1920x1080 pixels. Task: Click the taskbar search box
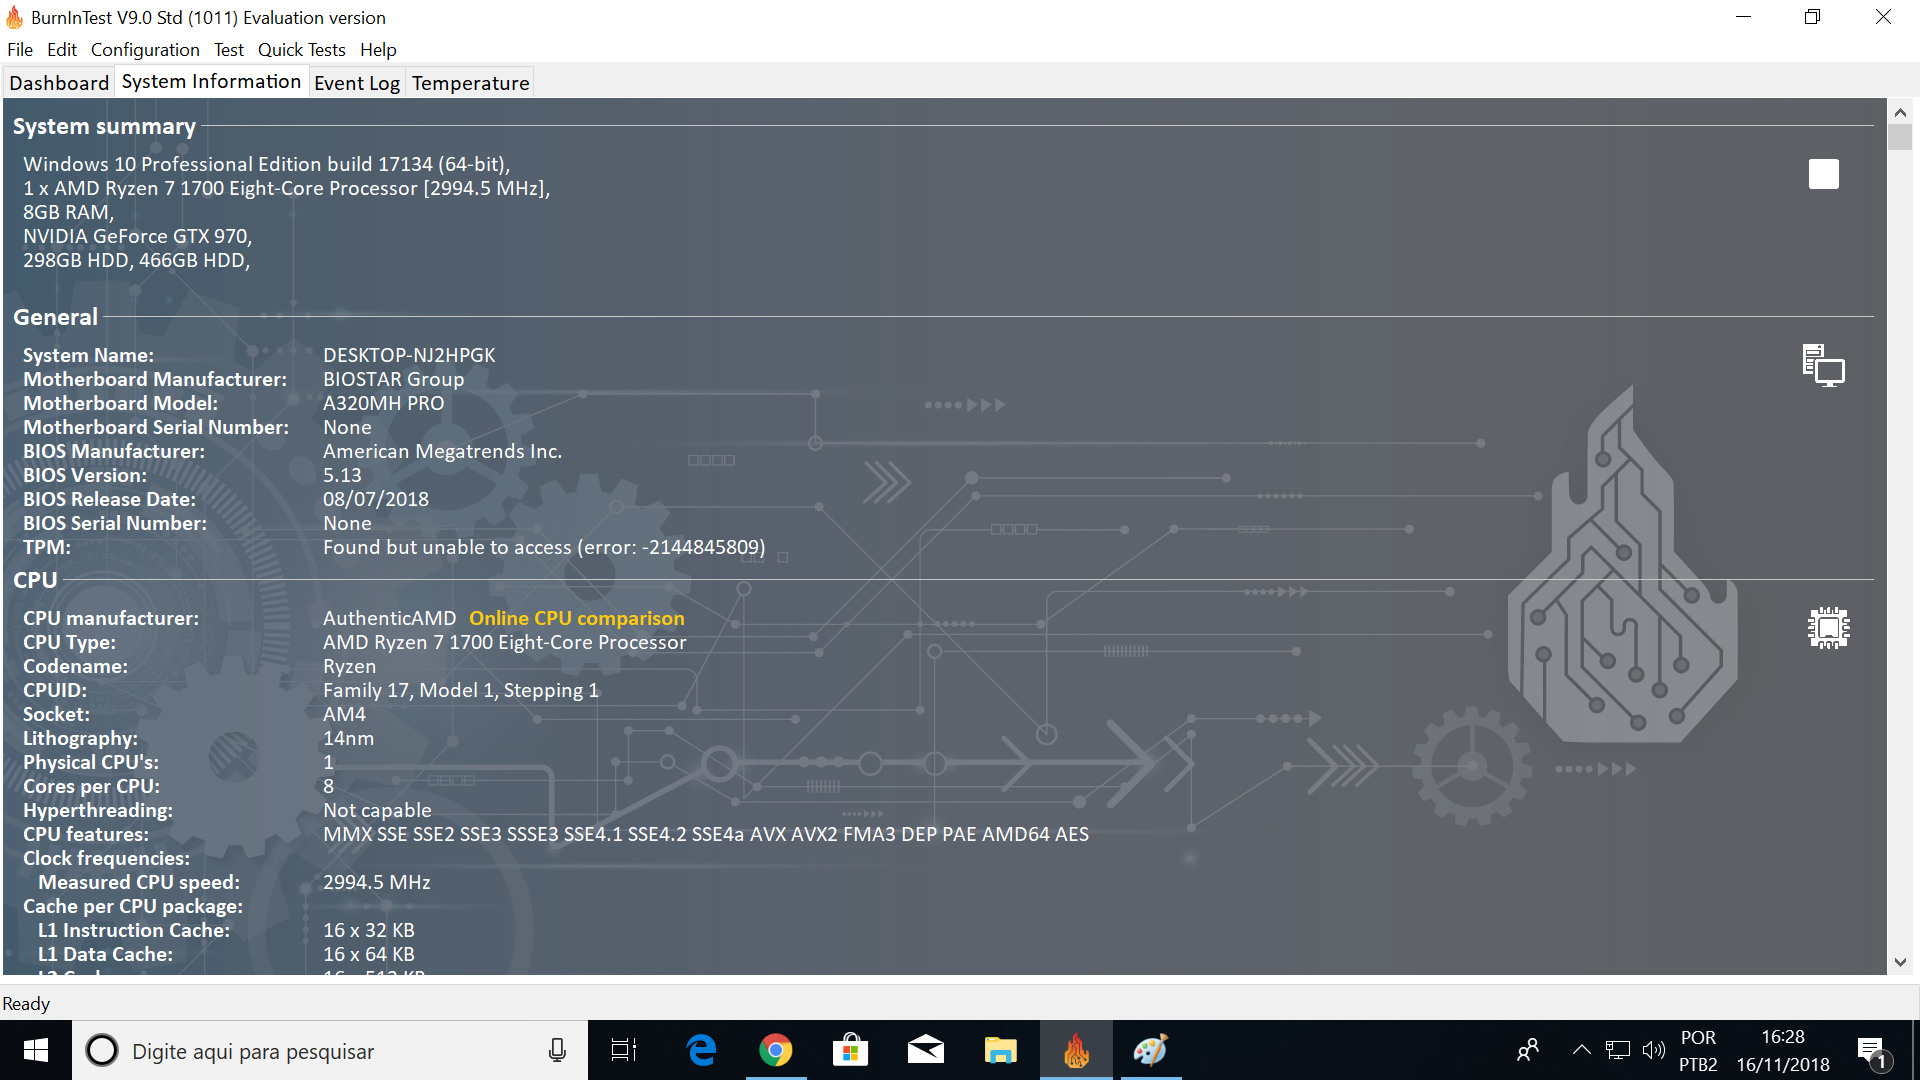pyautogui.click(x=330, y=1050)
